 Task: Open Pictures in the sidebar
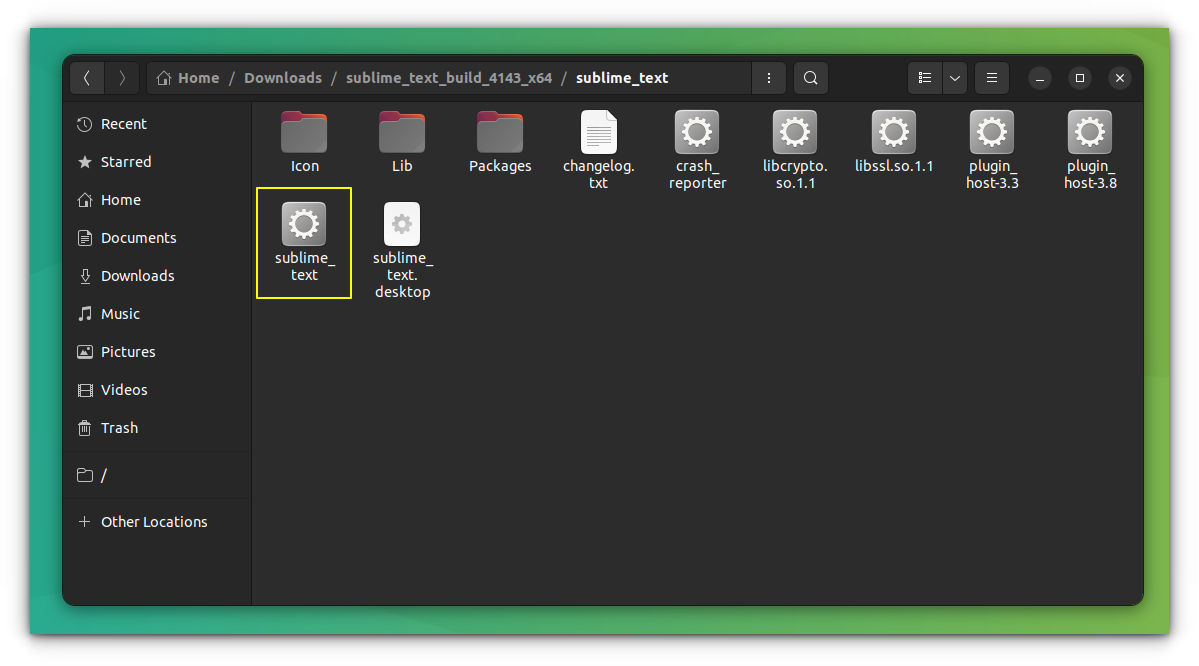pos(158,352)
